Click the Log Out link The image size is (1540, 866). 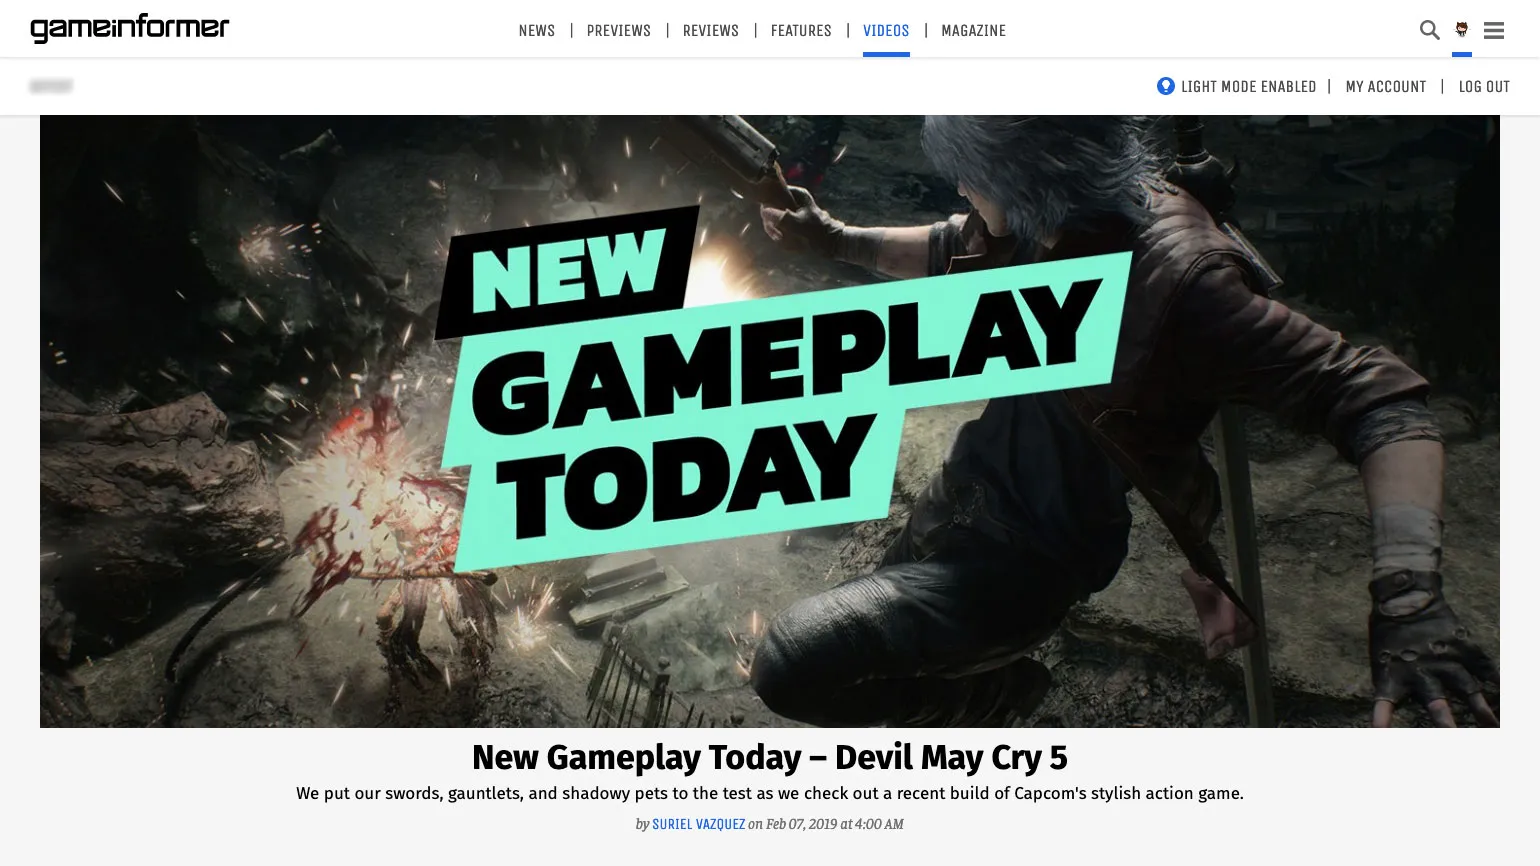pyautogui.click(x=1484, y=87)
